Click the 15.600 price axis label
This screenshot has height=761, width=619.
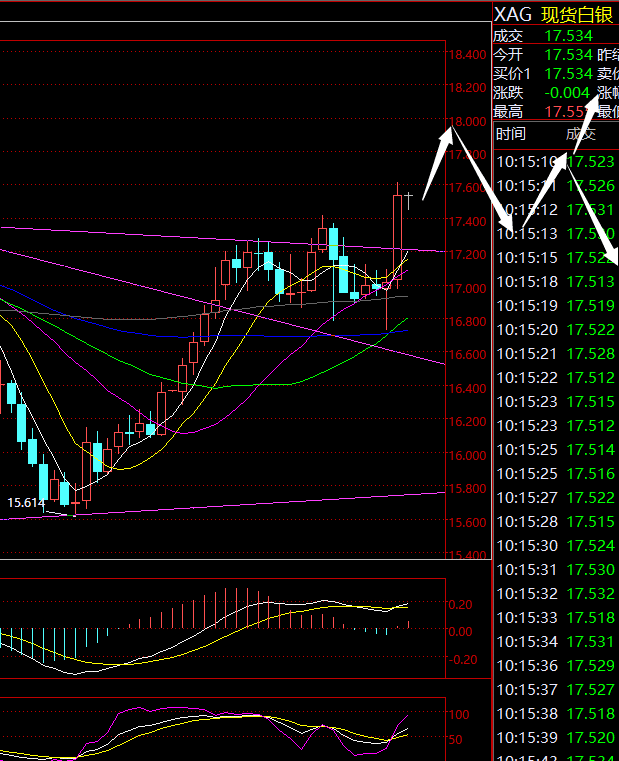pos(467,522)
